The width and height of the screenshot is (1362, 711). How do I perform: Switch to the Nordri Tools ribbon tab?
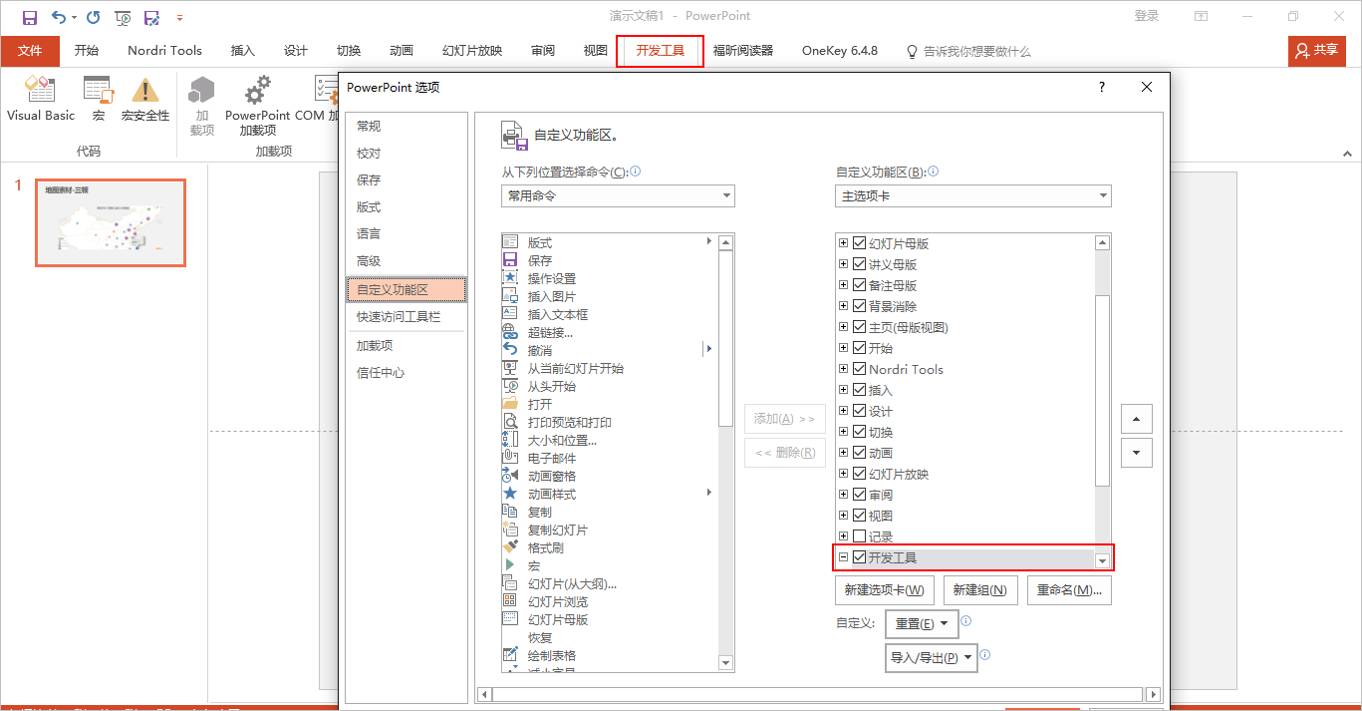click(x=165, y=51)
